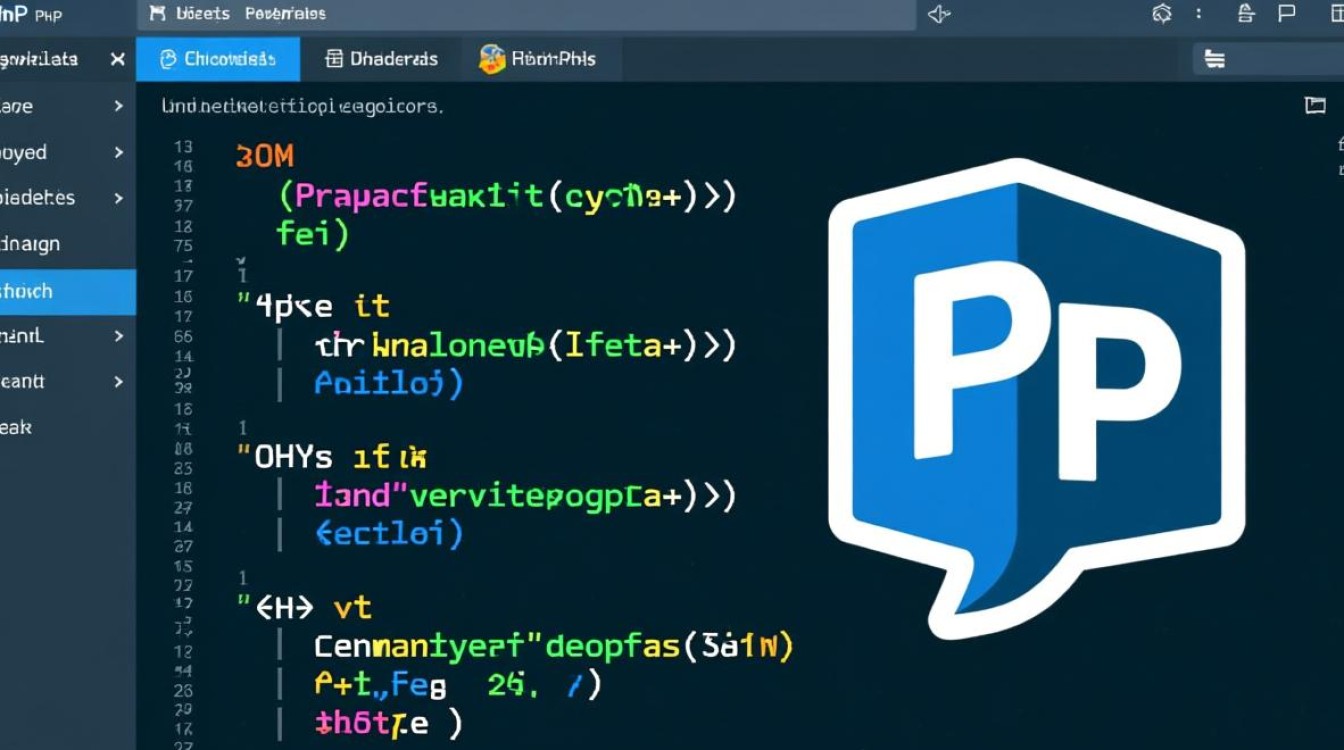This screenshot has height=750, width=1344.
Task: Click the lock icon in the top-right toolbar
Action: (x=1245, y=14)
